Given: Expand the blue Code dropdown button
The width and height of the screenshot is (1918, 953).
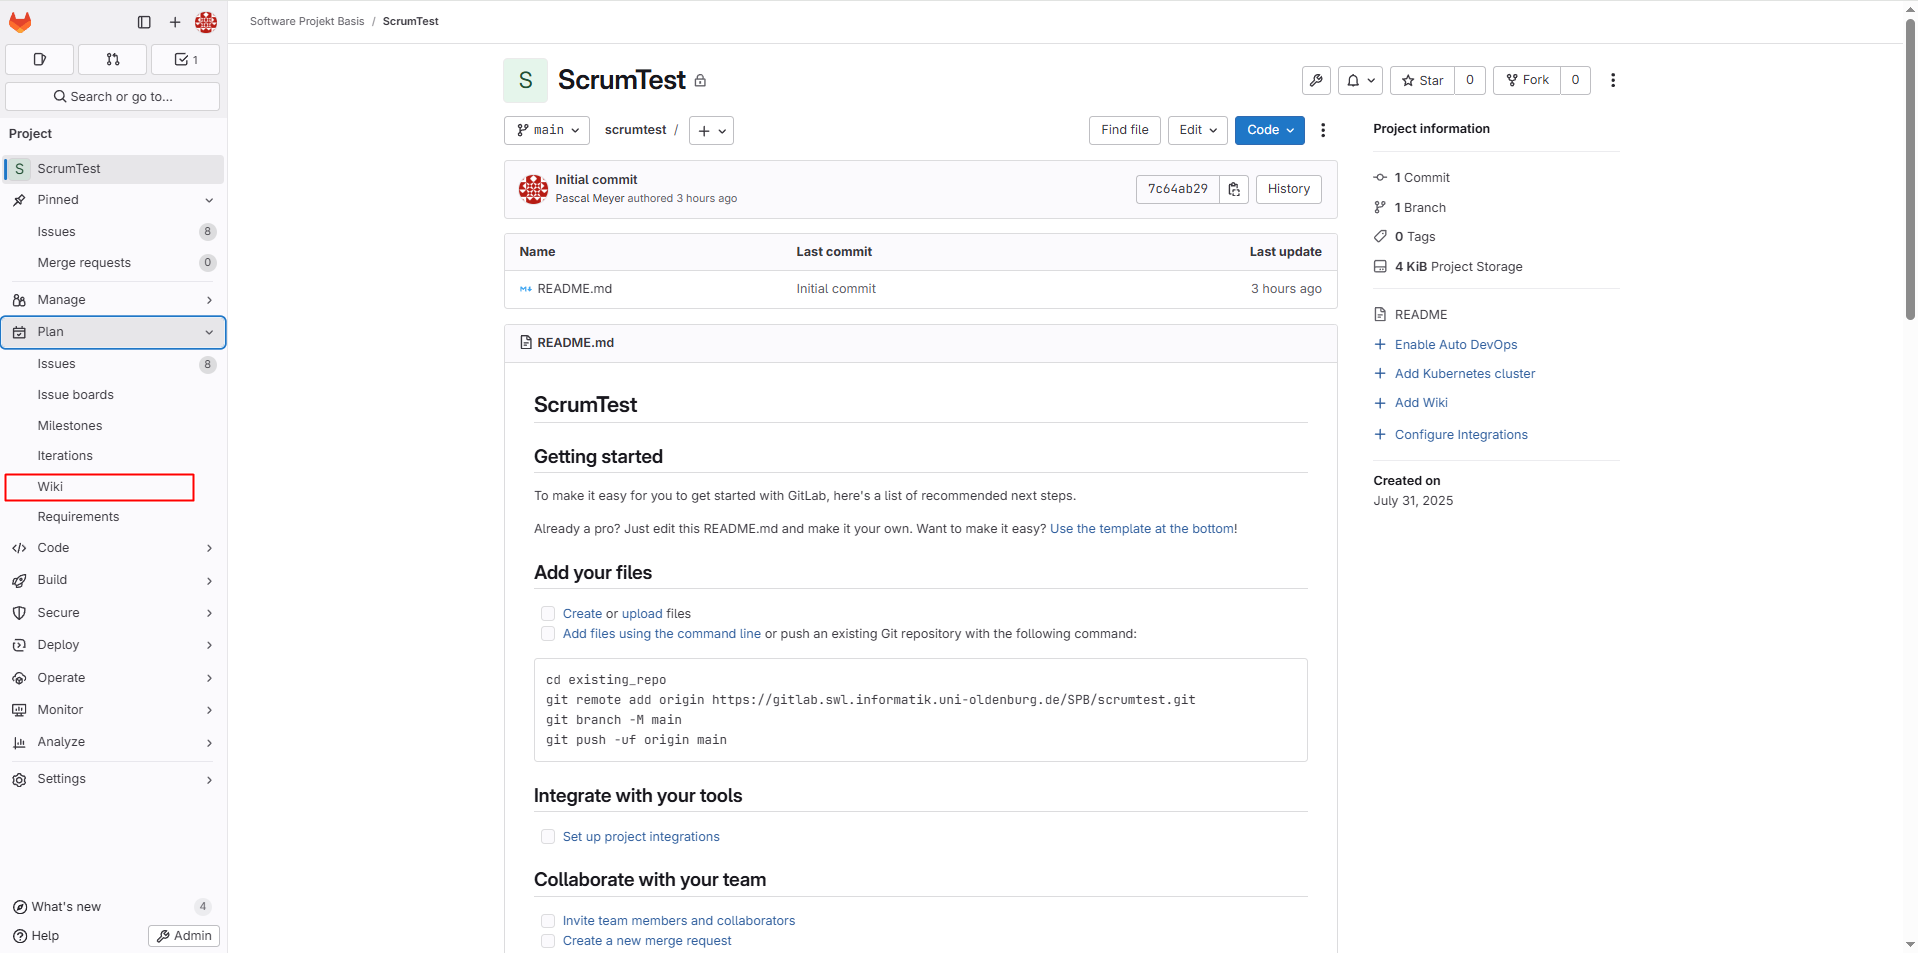Looking at the screenshot, I should pos(1269,130).
